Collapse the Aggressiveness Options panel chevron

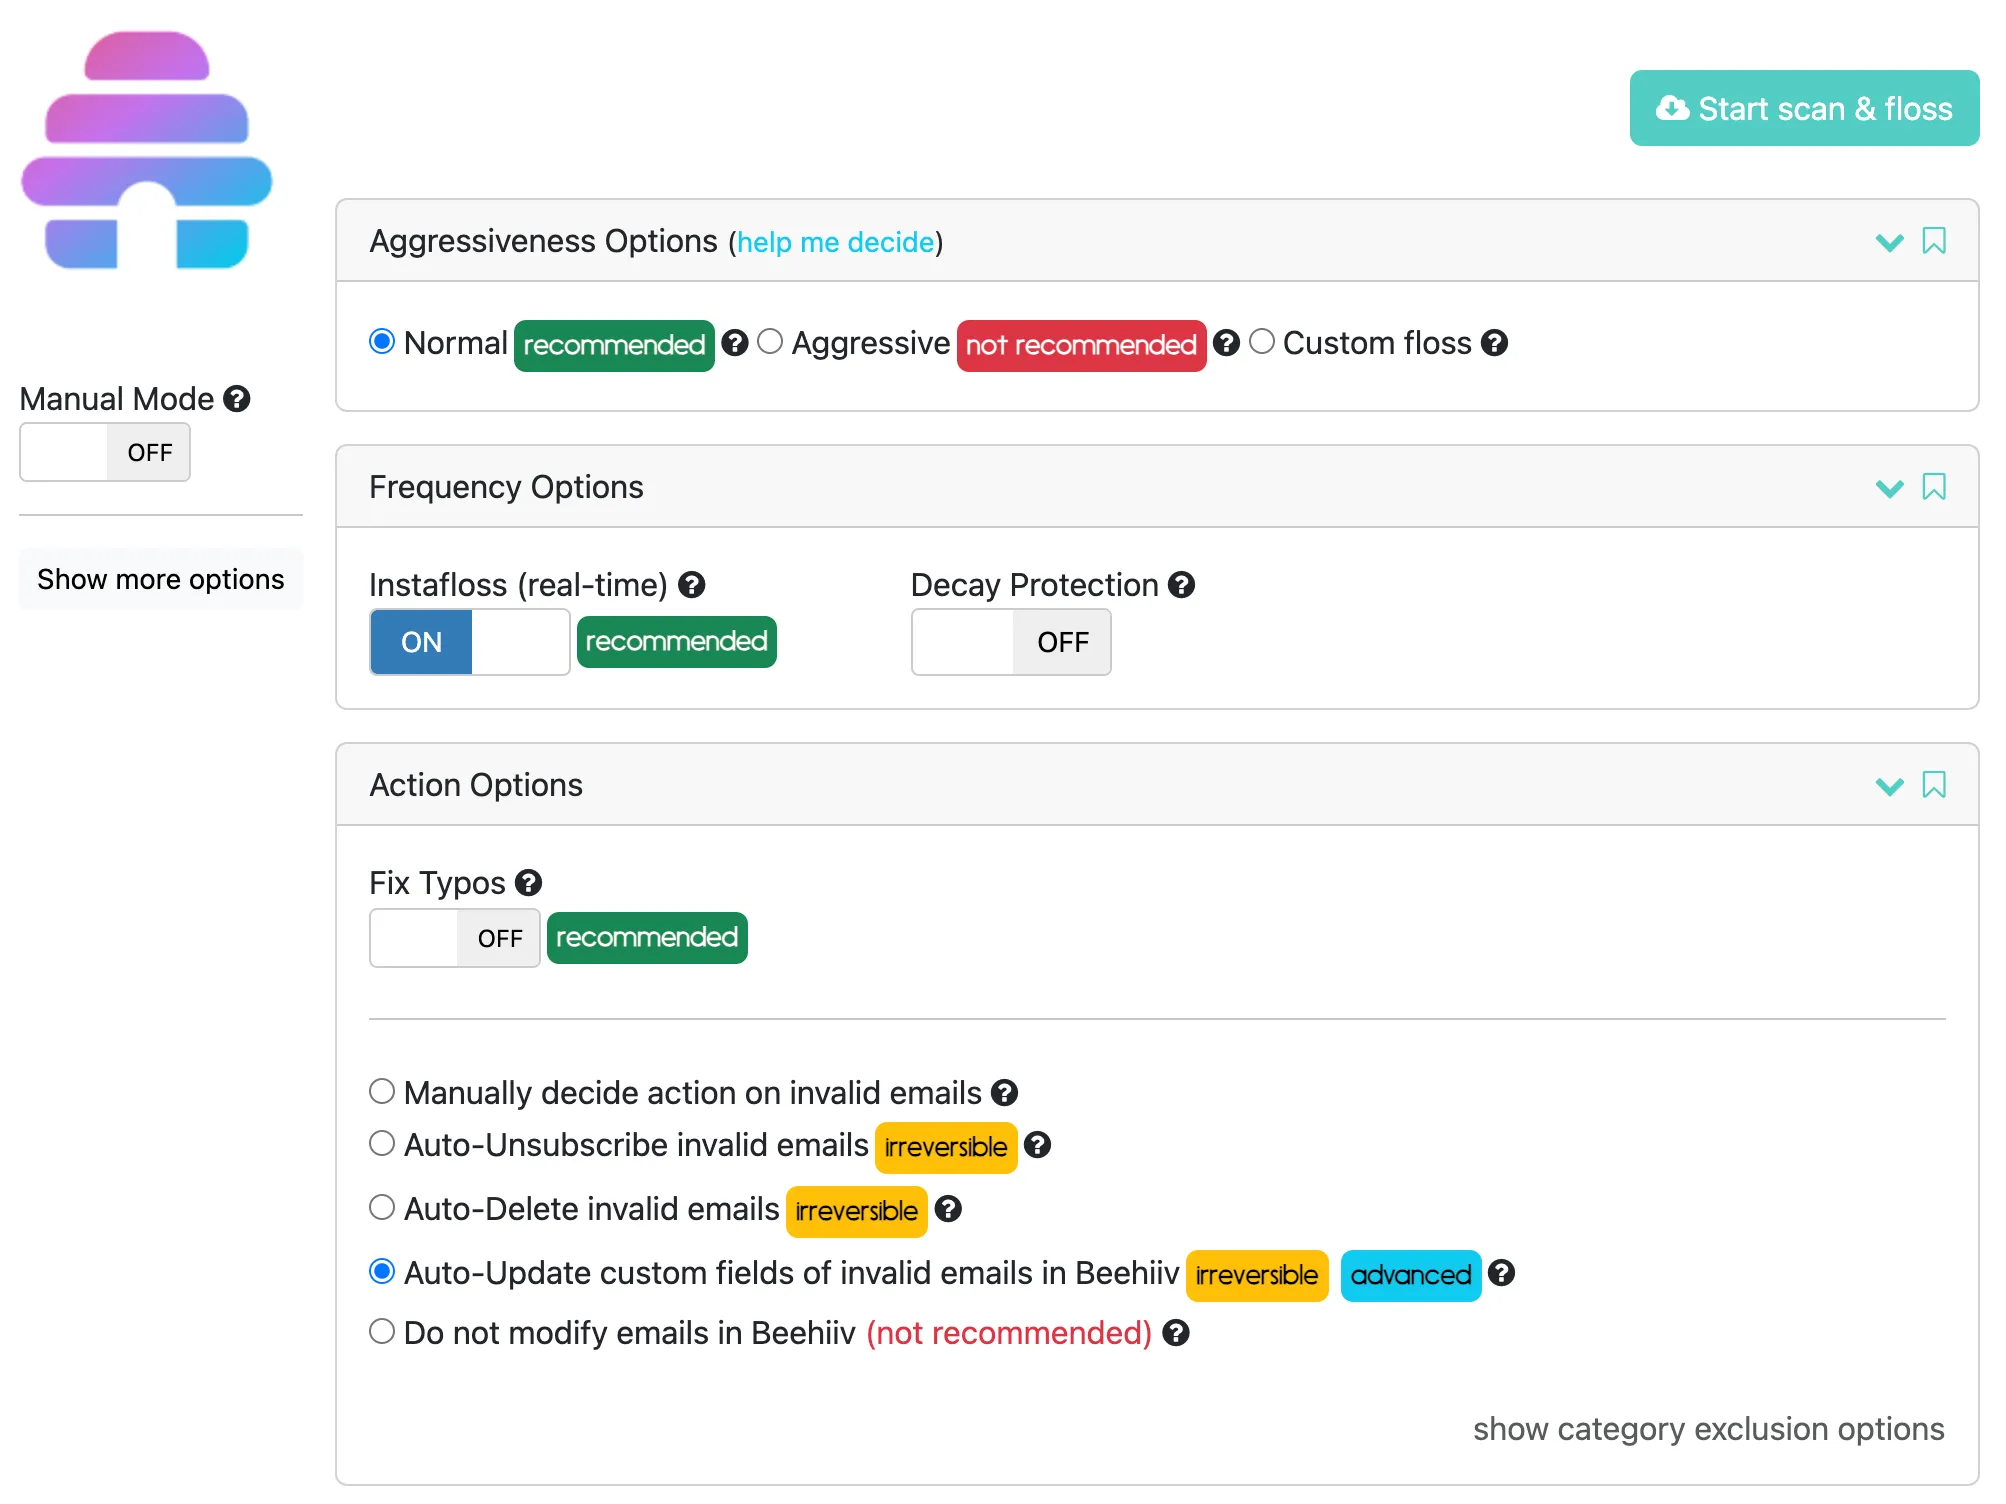point(1889,242)
